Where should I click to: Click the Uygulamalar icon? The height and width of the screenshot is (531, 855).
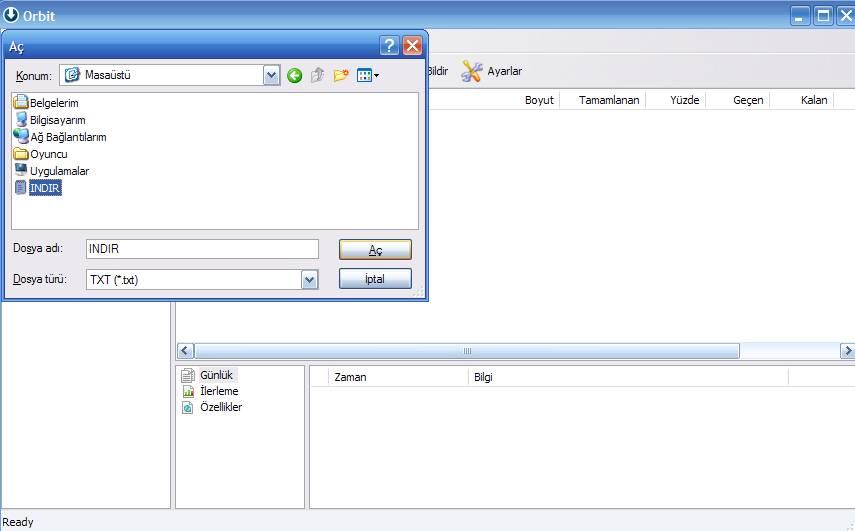(21, 170)
